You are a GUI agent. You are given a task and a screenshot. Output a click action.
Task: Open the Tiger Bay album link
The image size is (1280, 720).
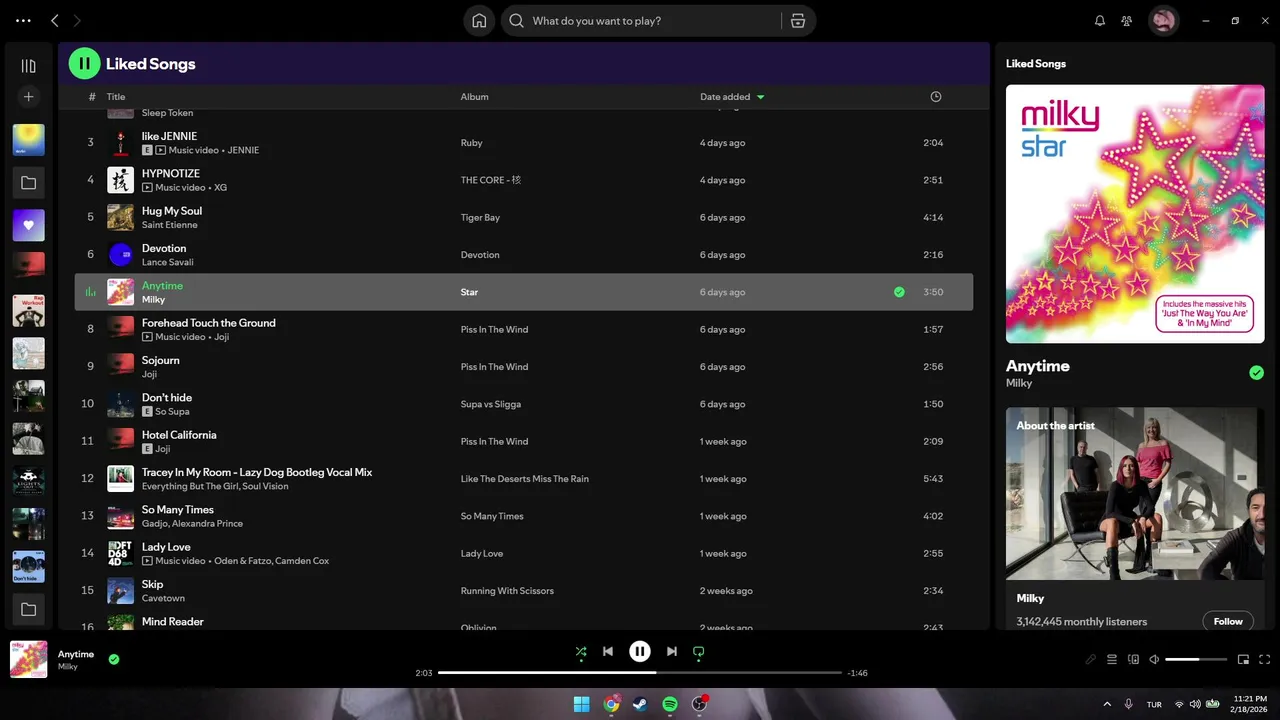click(480, 217)
